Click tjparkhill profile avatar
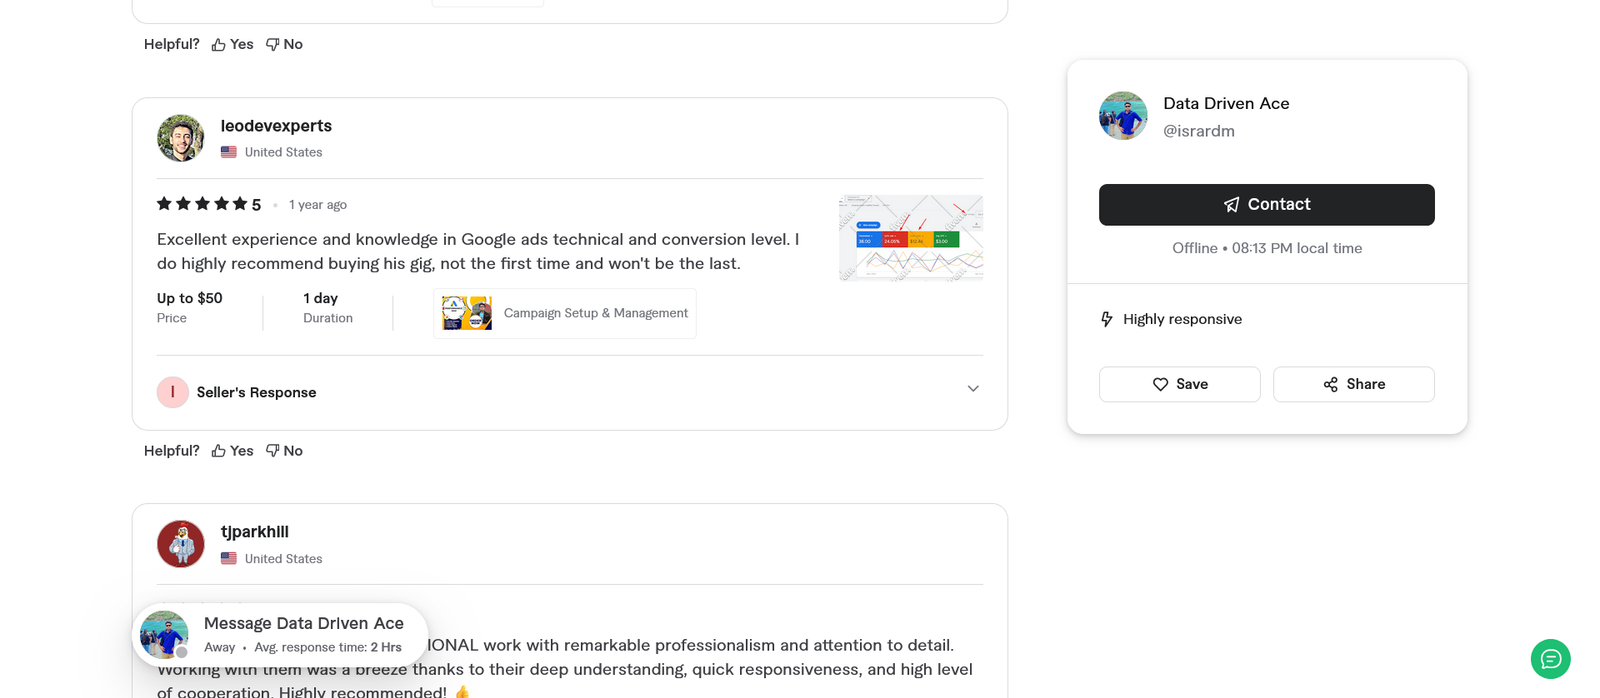Screen dimensions: 1600x698 click(x=181, y=544)
